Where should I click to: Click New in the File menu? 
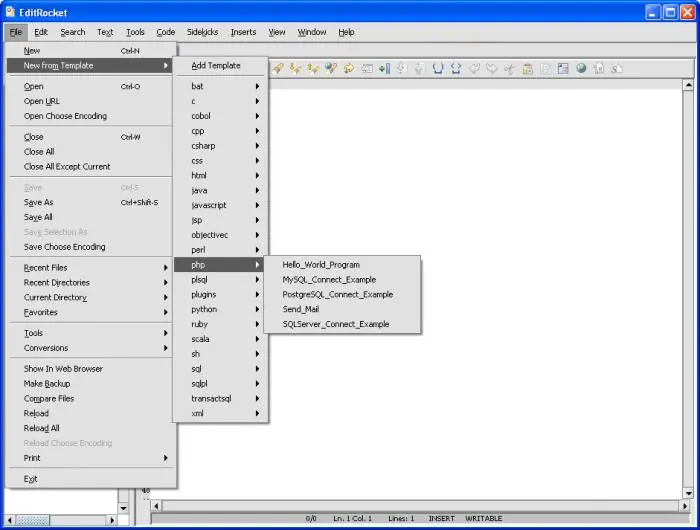(x=91, y=50)
